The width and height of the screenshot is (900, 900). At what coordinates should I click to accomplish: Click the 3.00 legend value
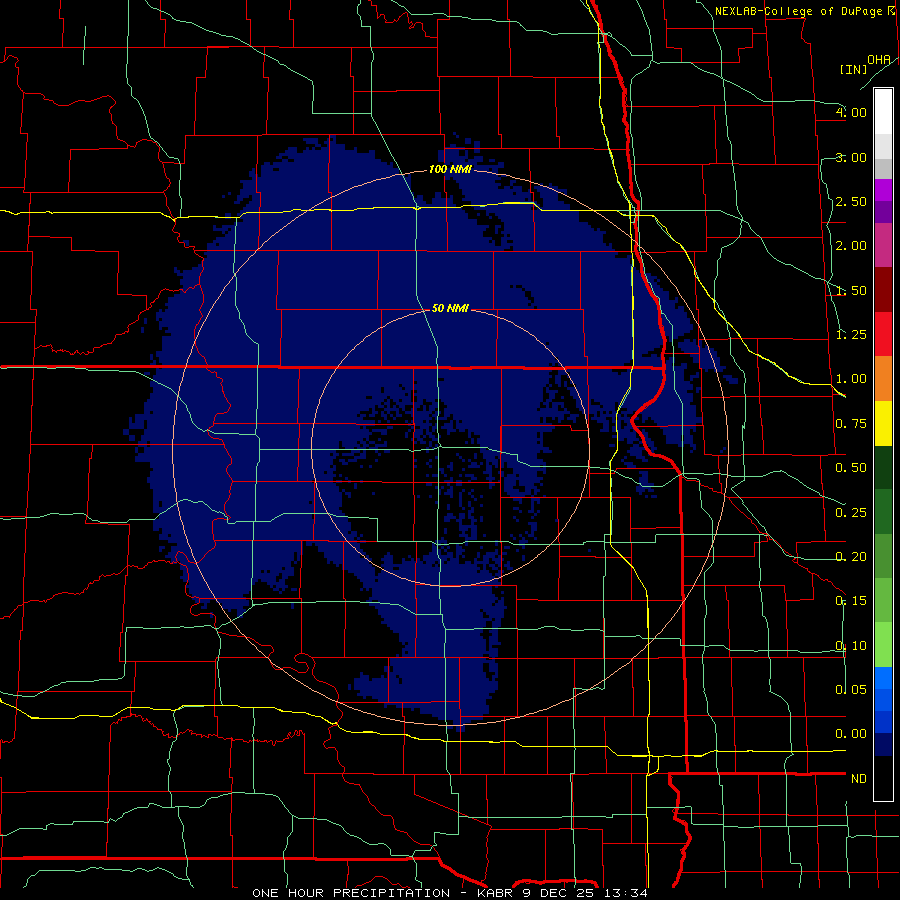[851, 157]
